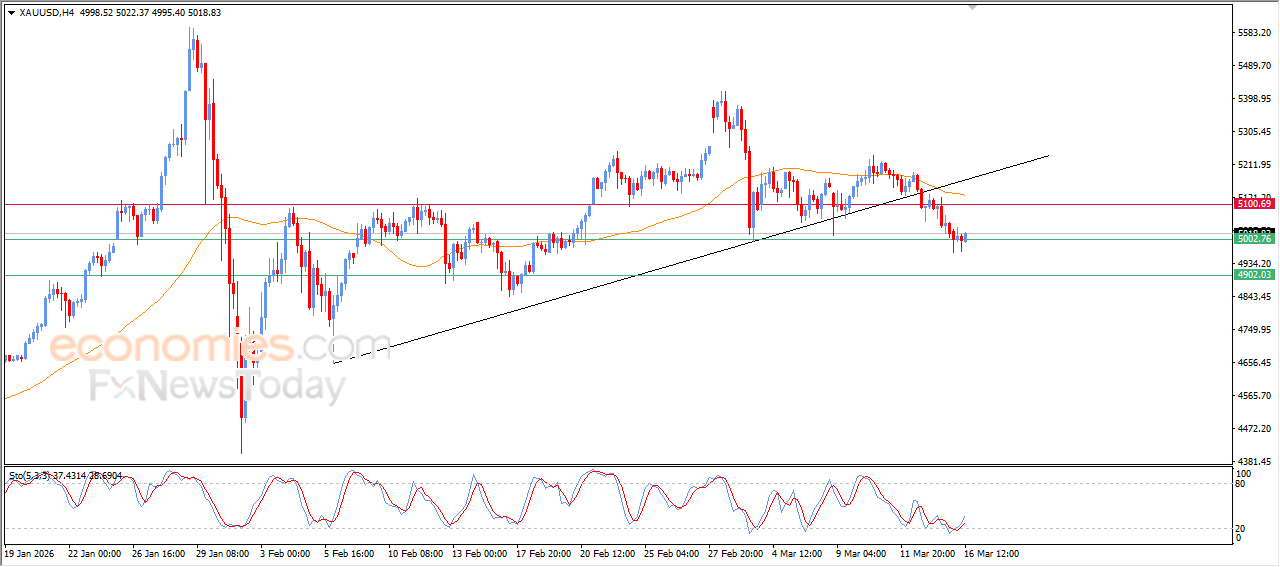Click the XAUUSD,H4 chart title
The width and height of the screenshot is (1280, 567).
coord(46,13)
